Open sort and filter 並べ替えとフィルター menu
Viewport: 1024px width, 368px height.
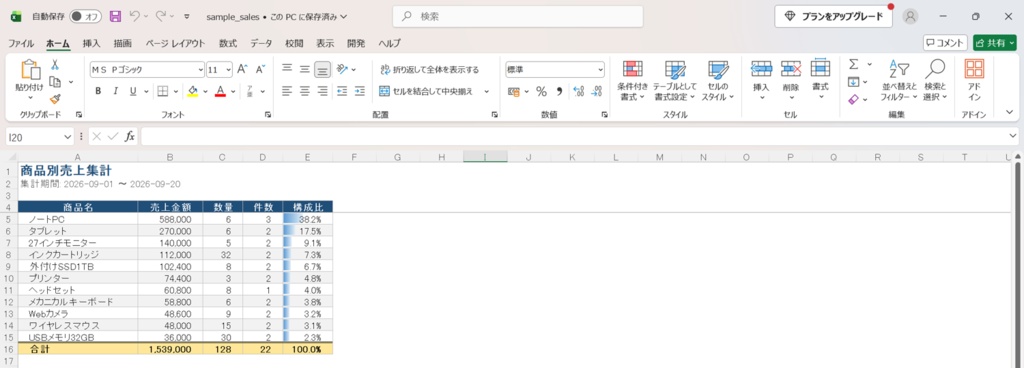coord(899,81)
